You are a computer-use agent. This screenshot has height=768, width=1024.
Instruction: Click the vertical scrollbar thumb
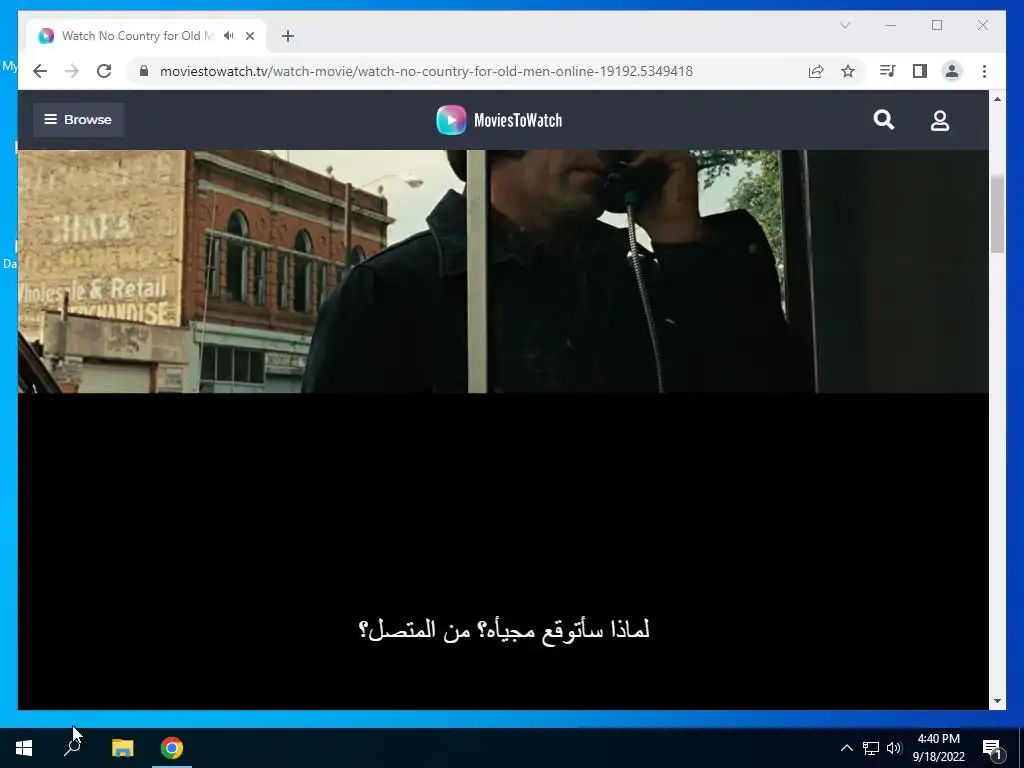click(997, 214)
